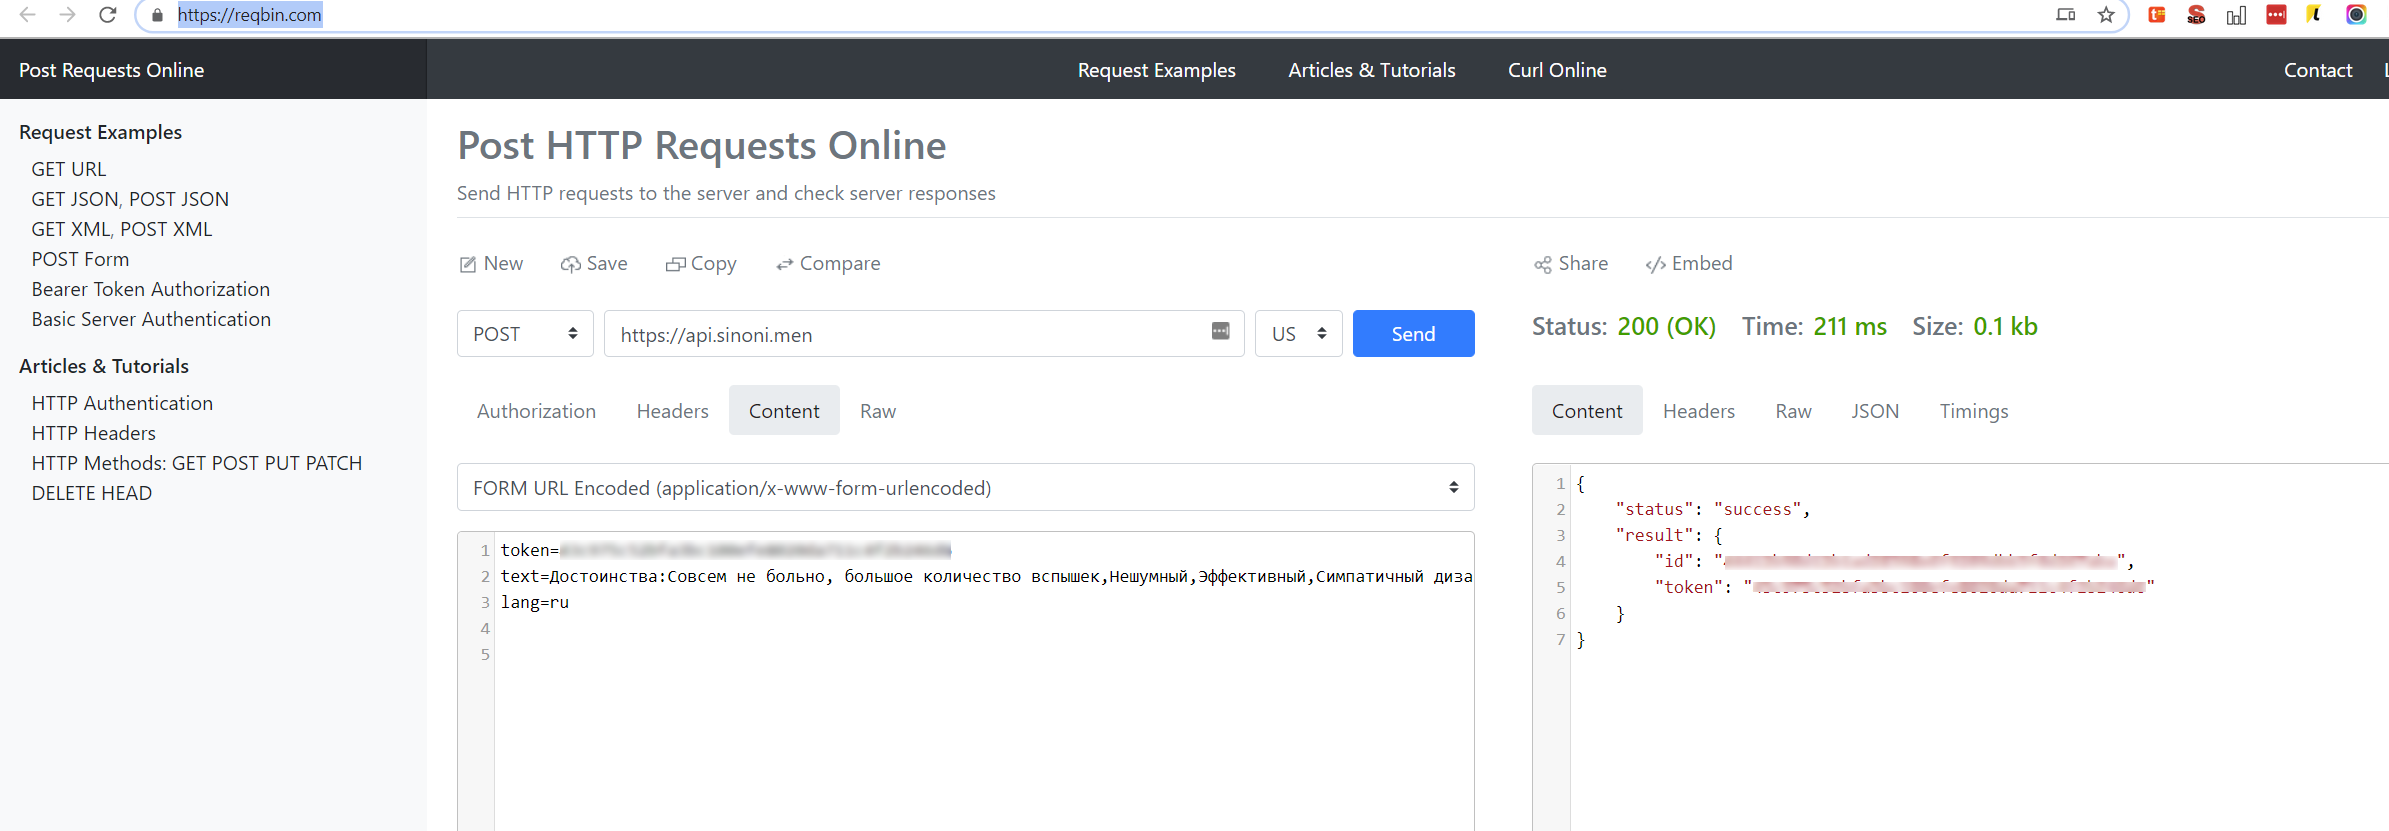Screen dimensions: 2389x831
Task: Reload the browser page
Action: point(108,15)
